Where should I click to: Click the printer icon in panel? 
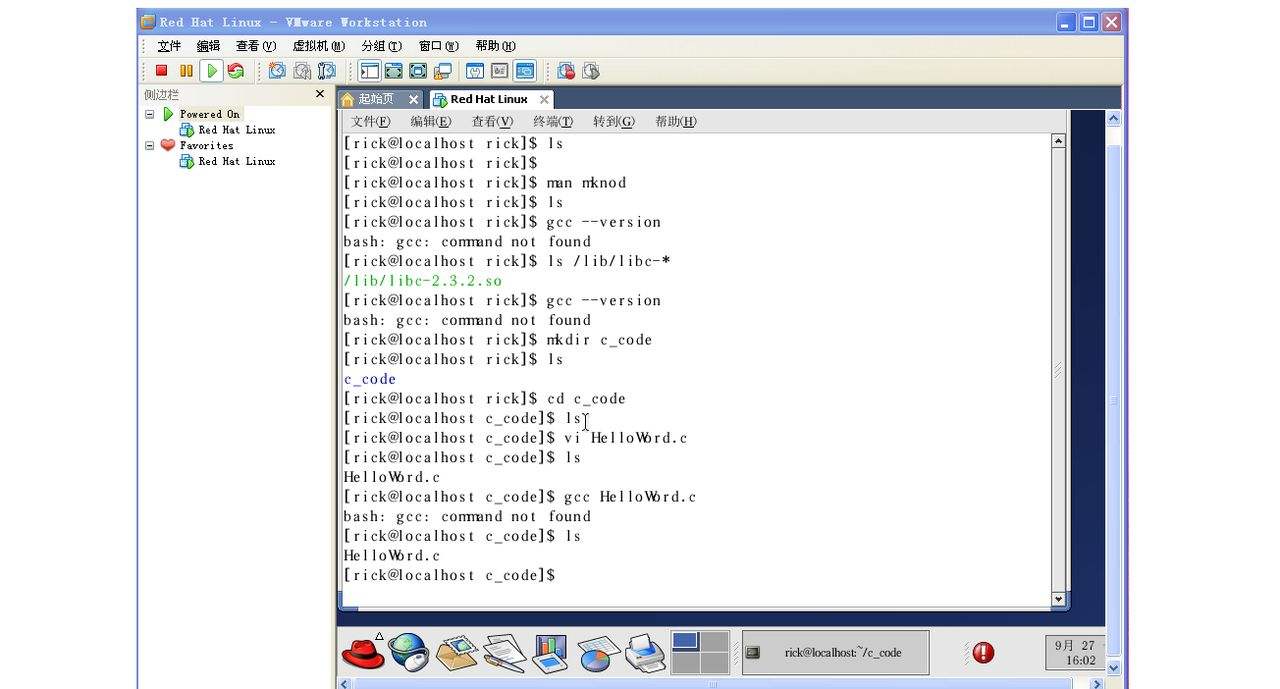point(645,653)
